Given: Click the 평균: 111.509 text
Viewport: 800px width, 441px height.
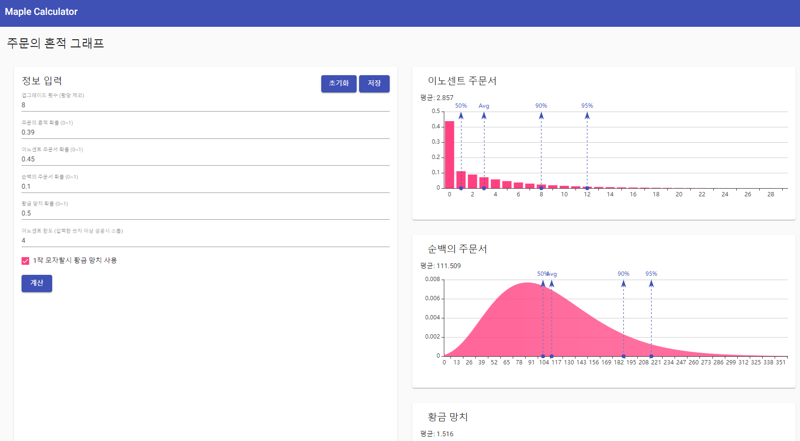Looking at the screenshot, I should point(440,266).
